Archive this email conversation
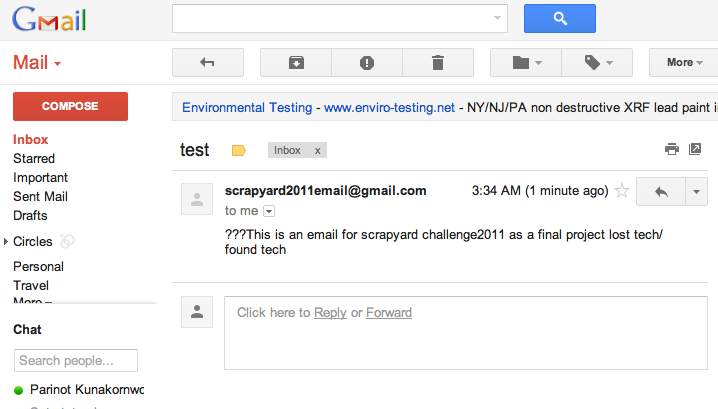718x409 pixels. coord(296,62)
